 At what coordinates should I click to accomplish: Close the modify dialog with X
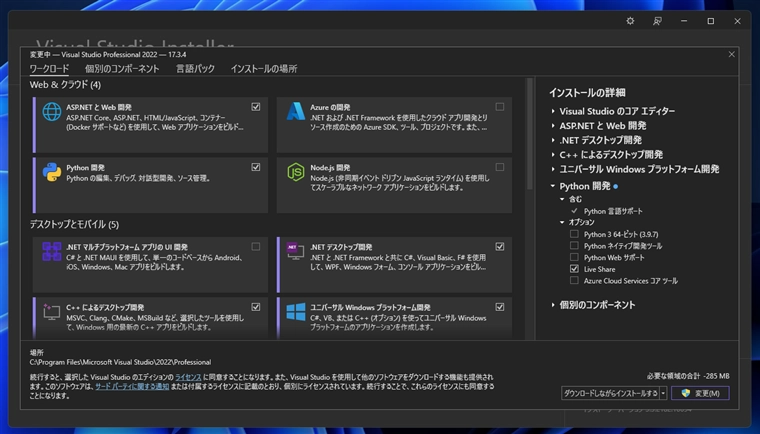(731, 54)
